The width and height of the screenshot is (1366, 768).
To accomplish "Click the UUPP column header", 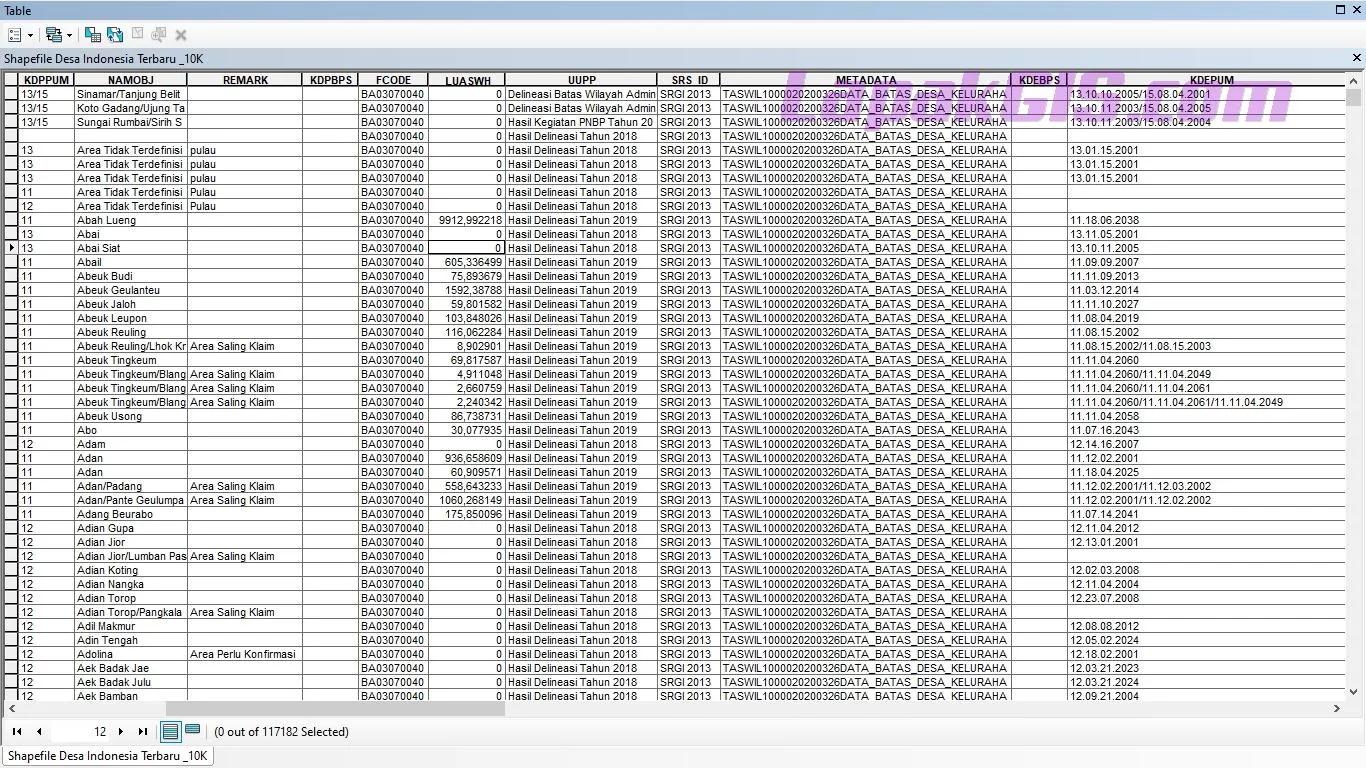I will coord(581,80).
